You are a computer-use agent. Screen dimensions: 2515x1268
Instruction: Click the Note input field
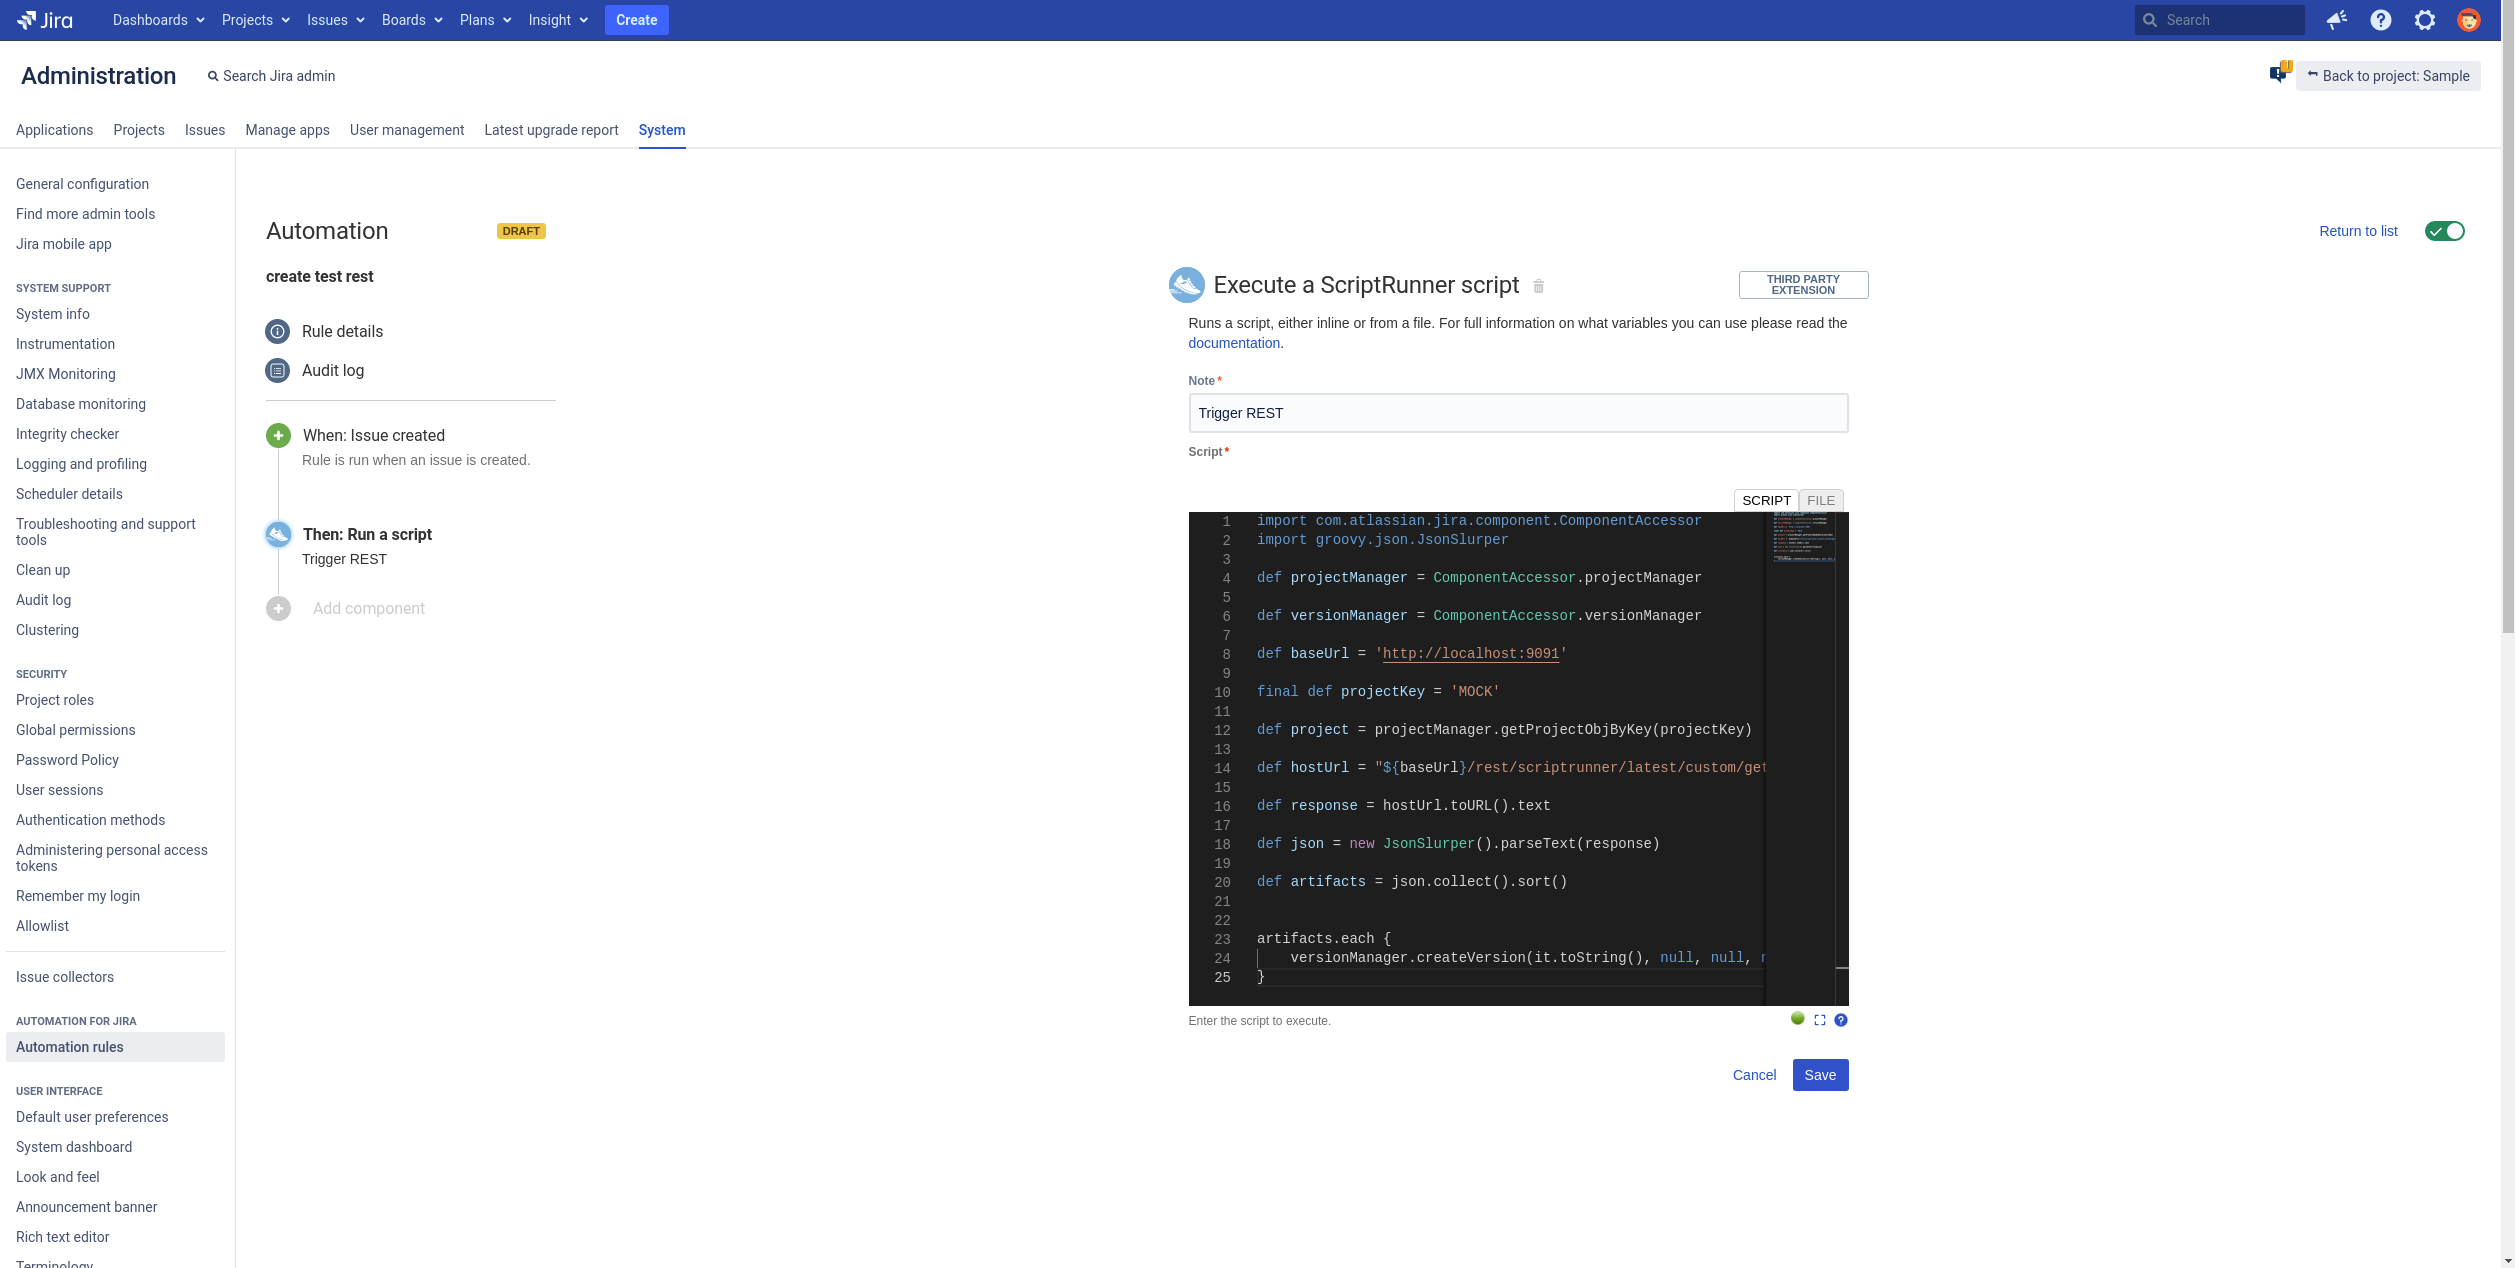pos(1517,412)
